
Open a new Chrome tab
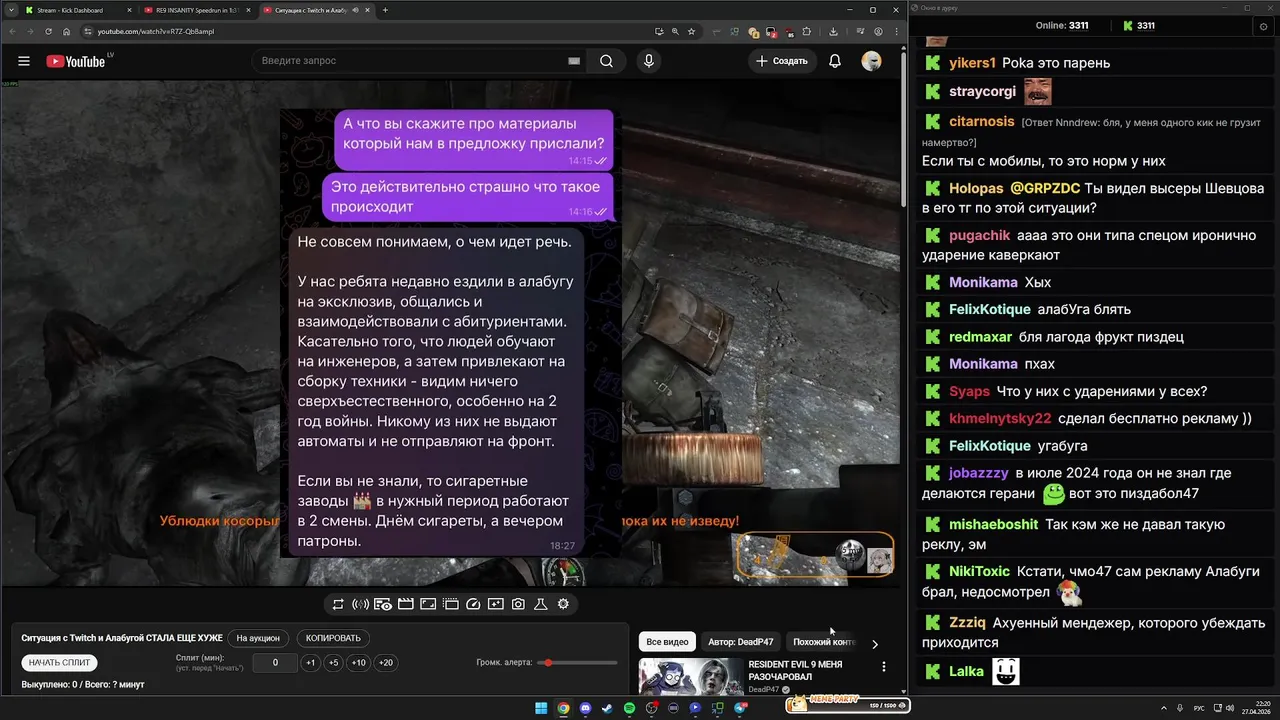pyautogui.click(x=386, y=10)
